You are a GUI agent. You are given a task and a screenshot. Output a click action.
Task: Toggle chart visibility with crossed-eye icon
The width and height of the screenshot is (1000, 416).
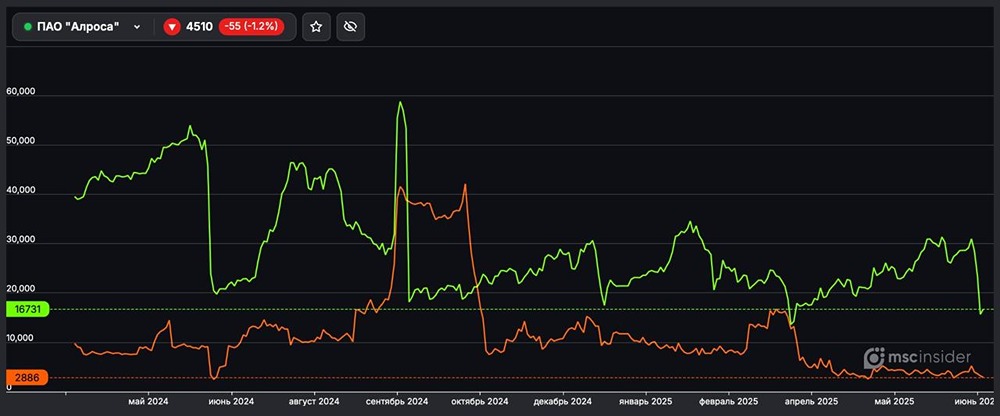349,27
